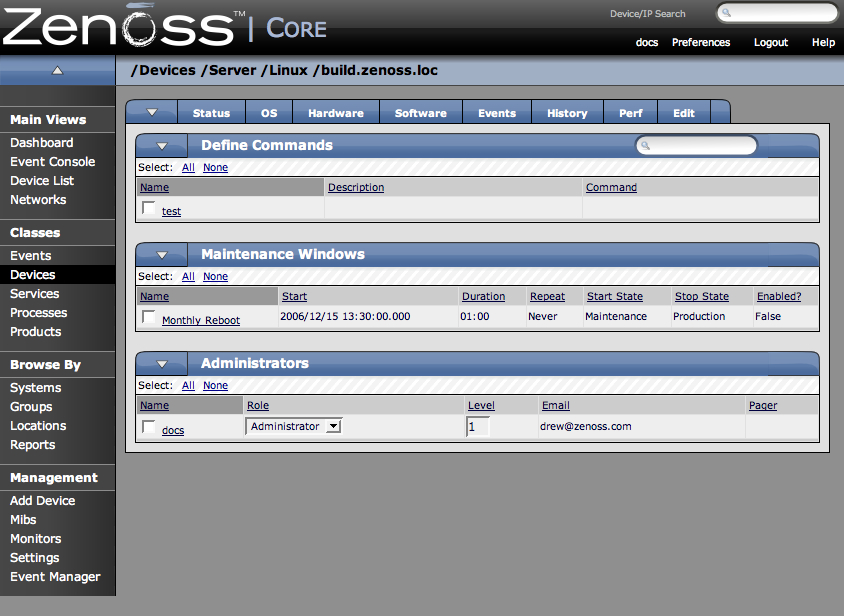Click the Define Commands filter search box
Screen dimensions: 844x616
[697, 145]
